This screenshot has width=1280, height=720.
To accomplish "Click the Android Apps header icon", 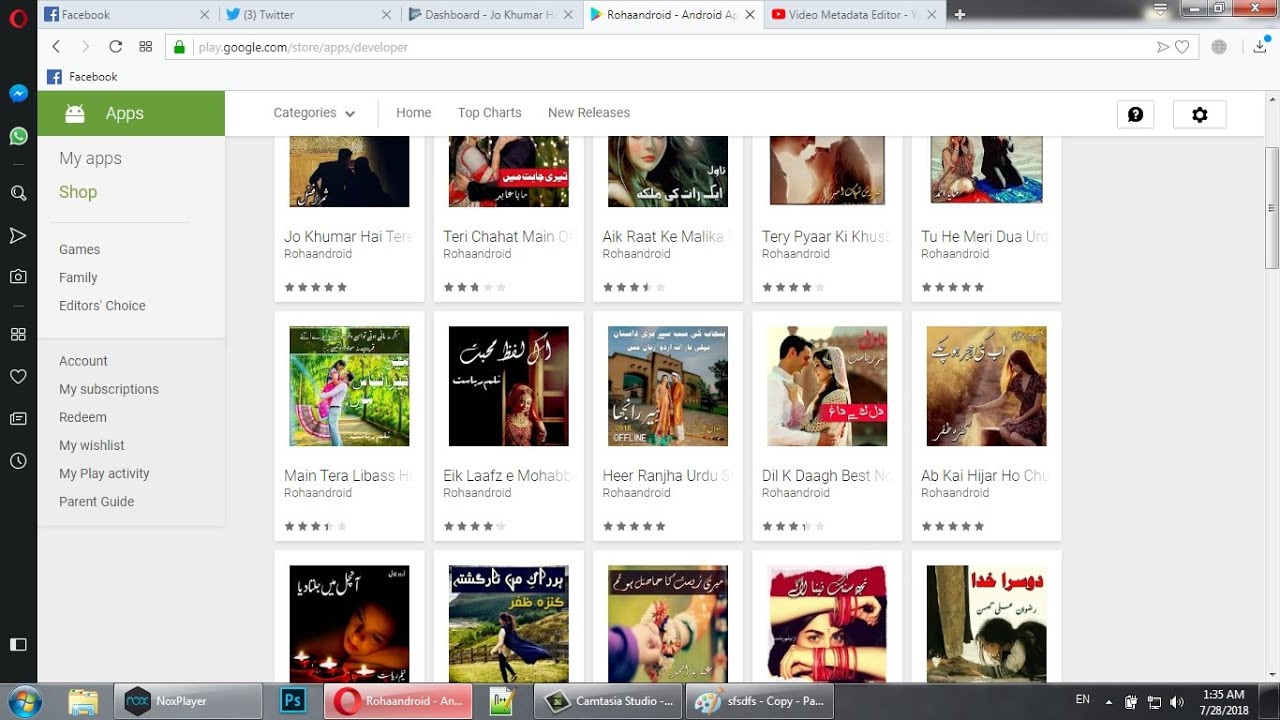I will 75,114.
